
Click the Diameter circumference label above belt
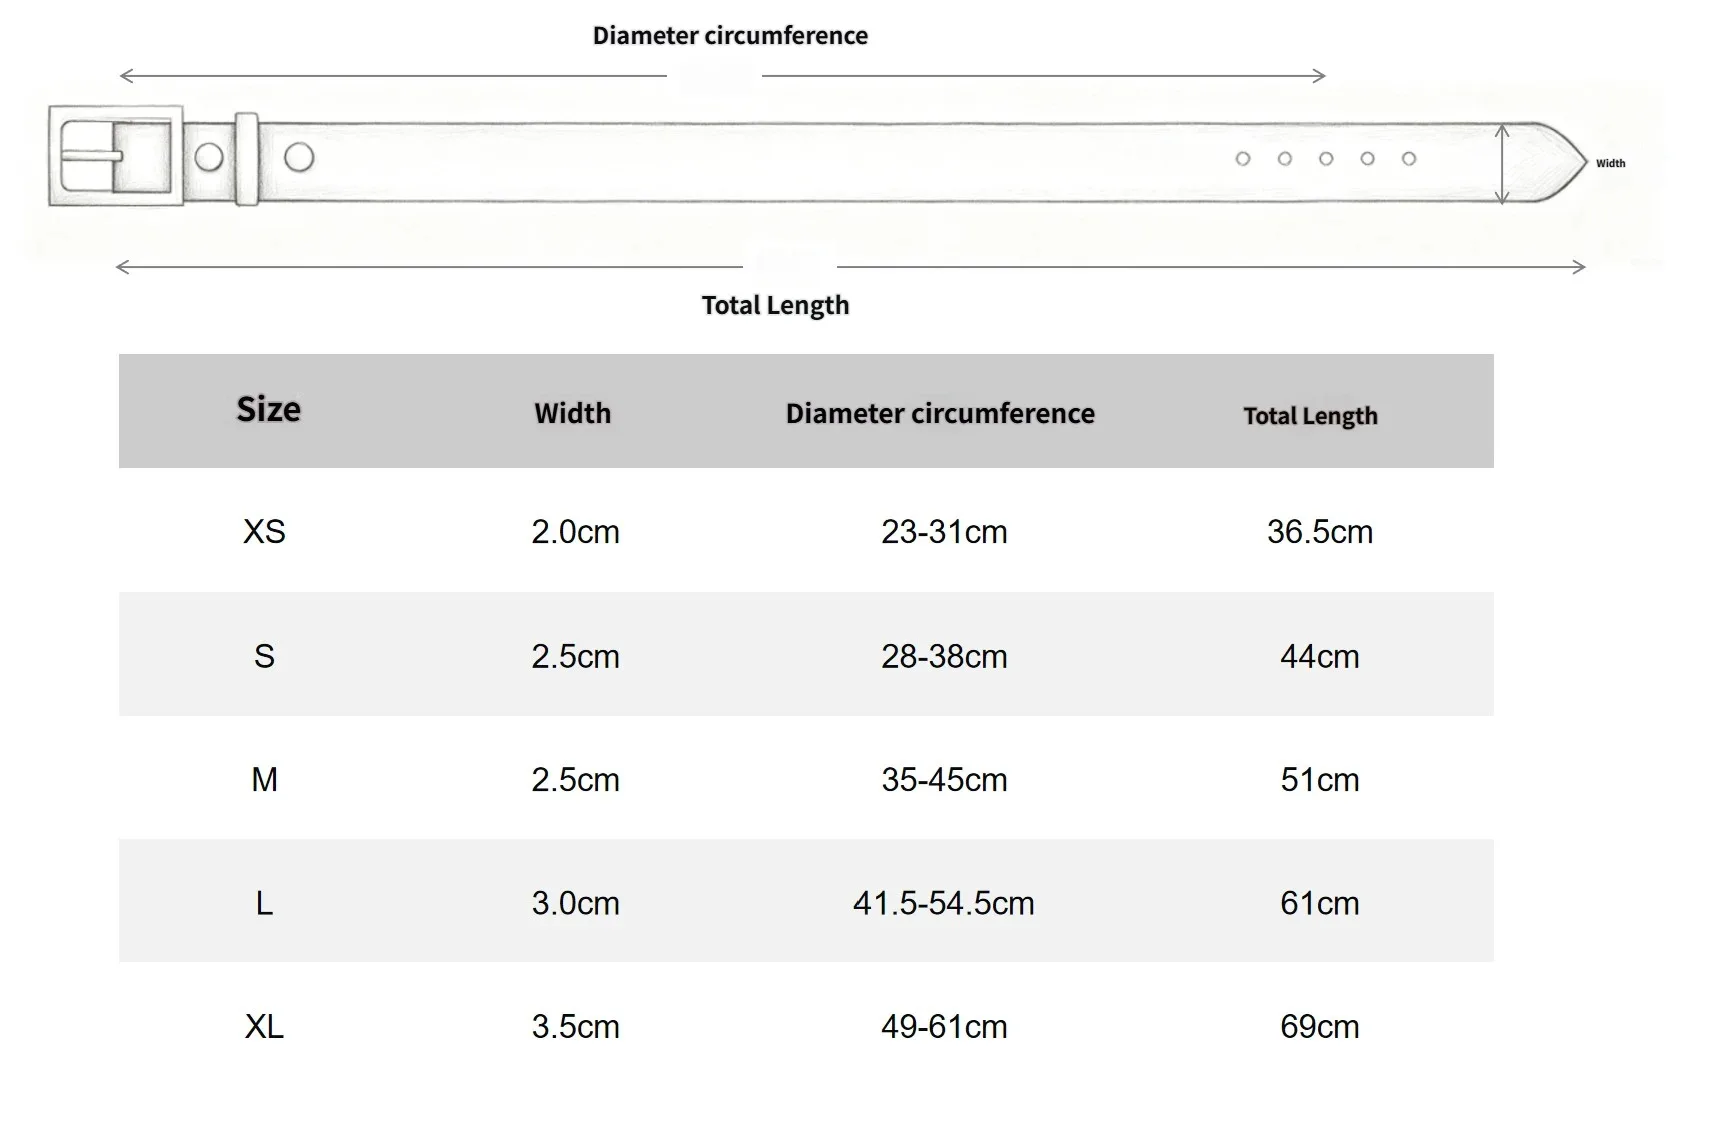click(x=730, y=36)
